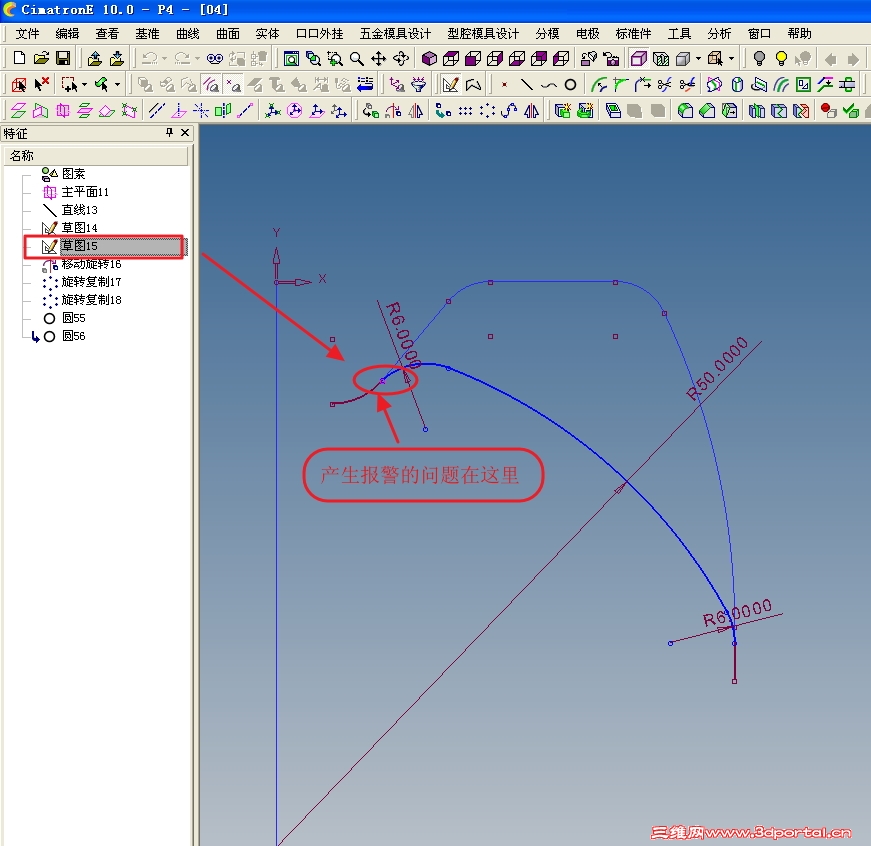Image resolution: width=871 pixels, height=846 pixels.
Task: Select the R50.0000 dimension in the sketch
Action: click(717, 368)
